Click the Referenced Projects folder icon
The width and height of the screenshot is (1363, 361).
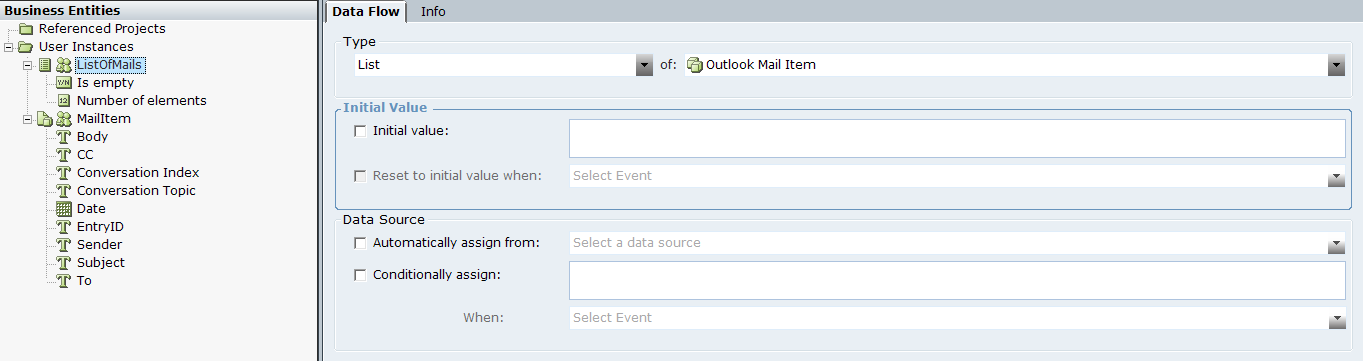27,29
